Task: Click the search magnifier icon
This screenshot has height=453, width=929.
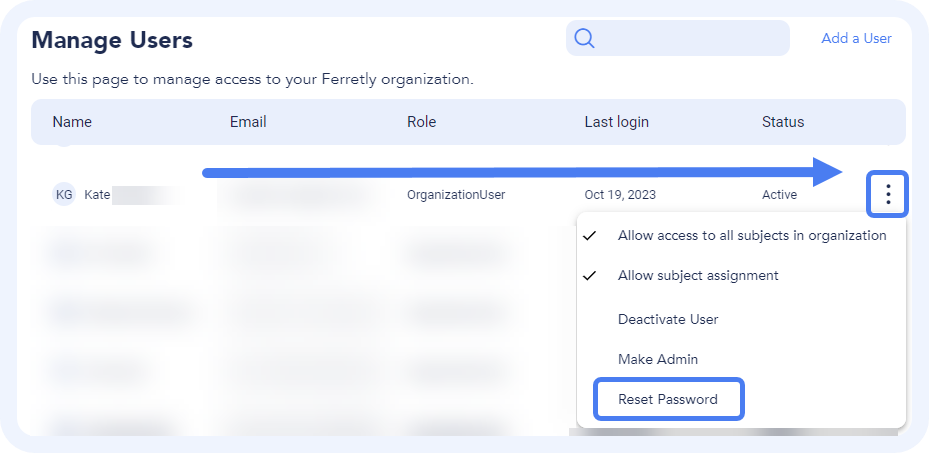Action: [x=584, y=39]
